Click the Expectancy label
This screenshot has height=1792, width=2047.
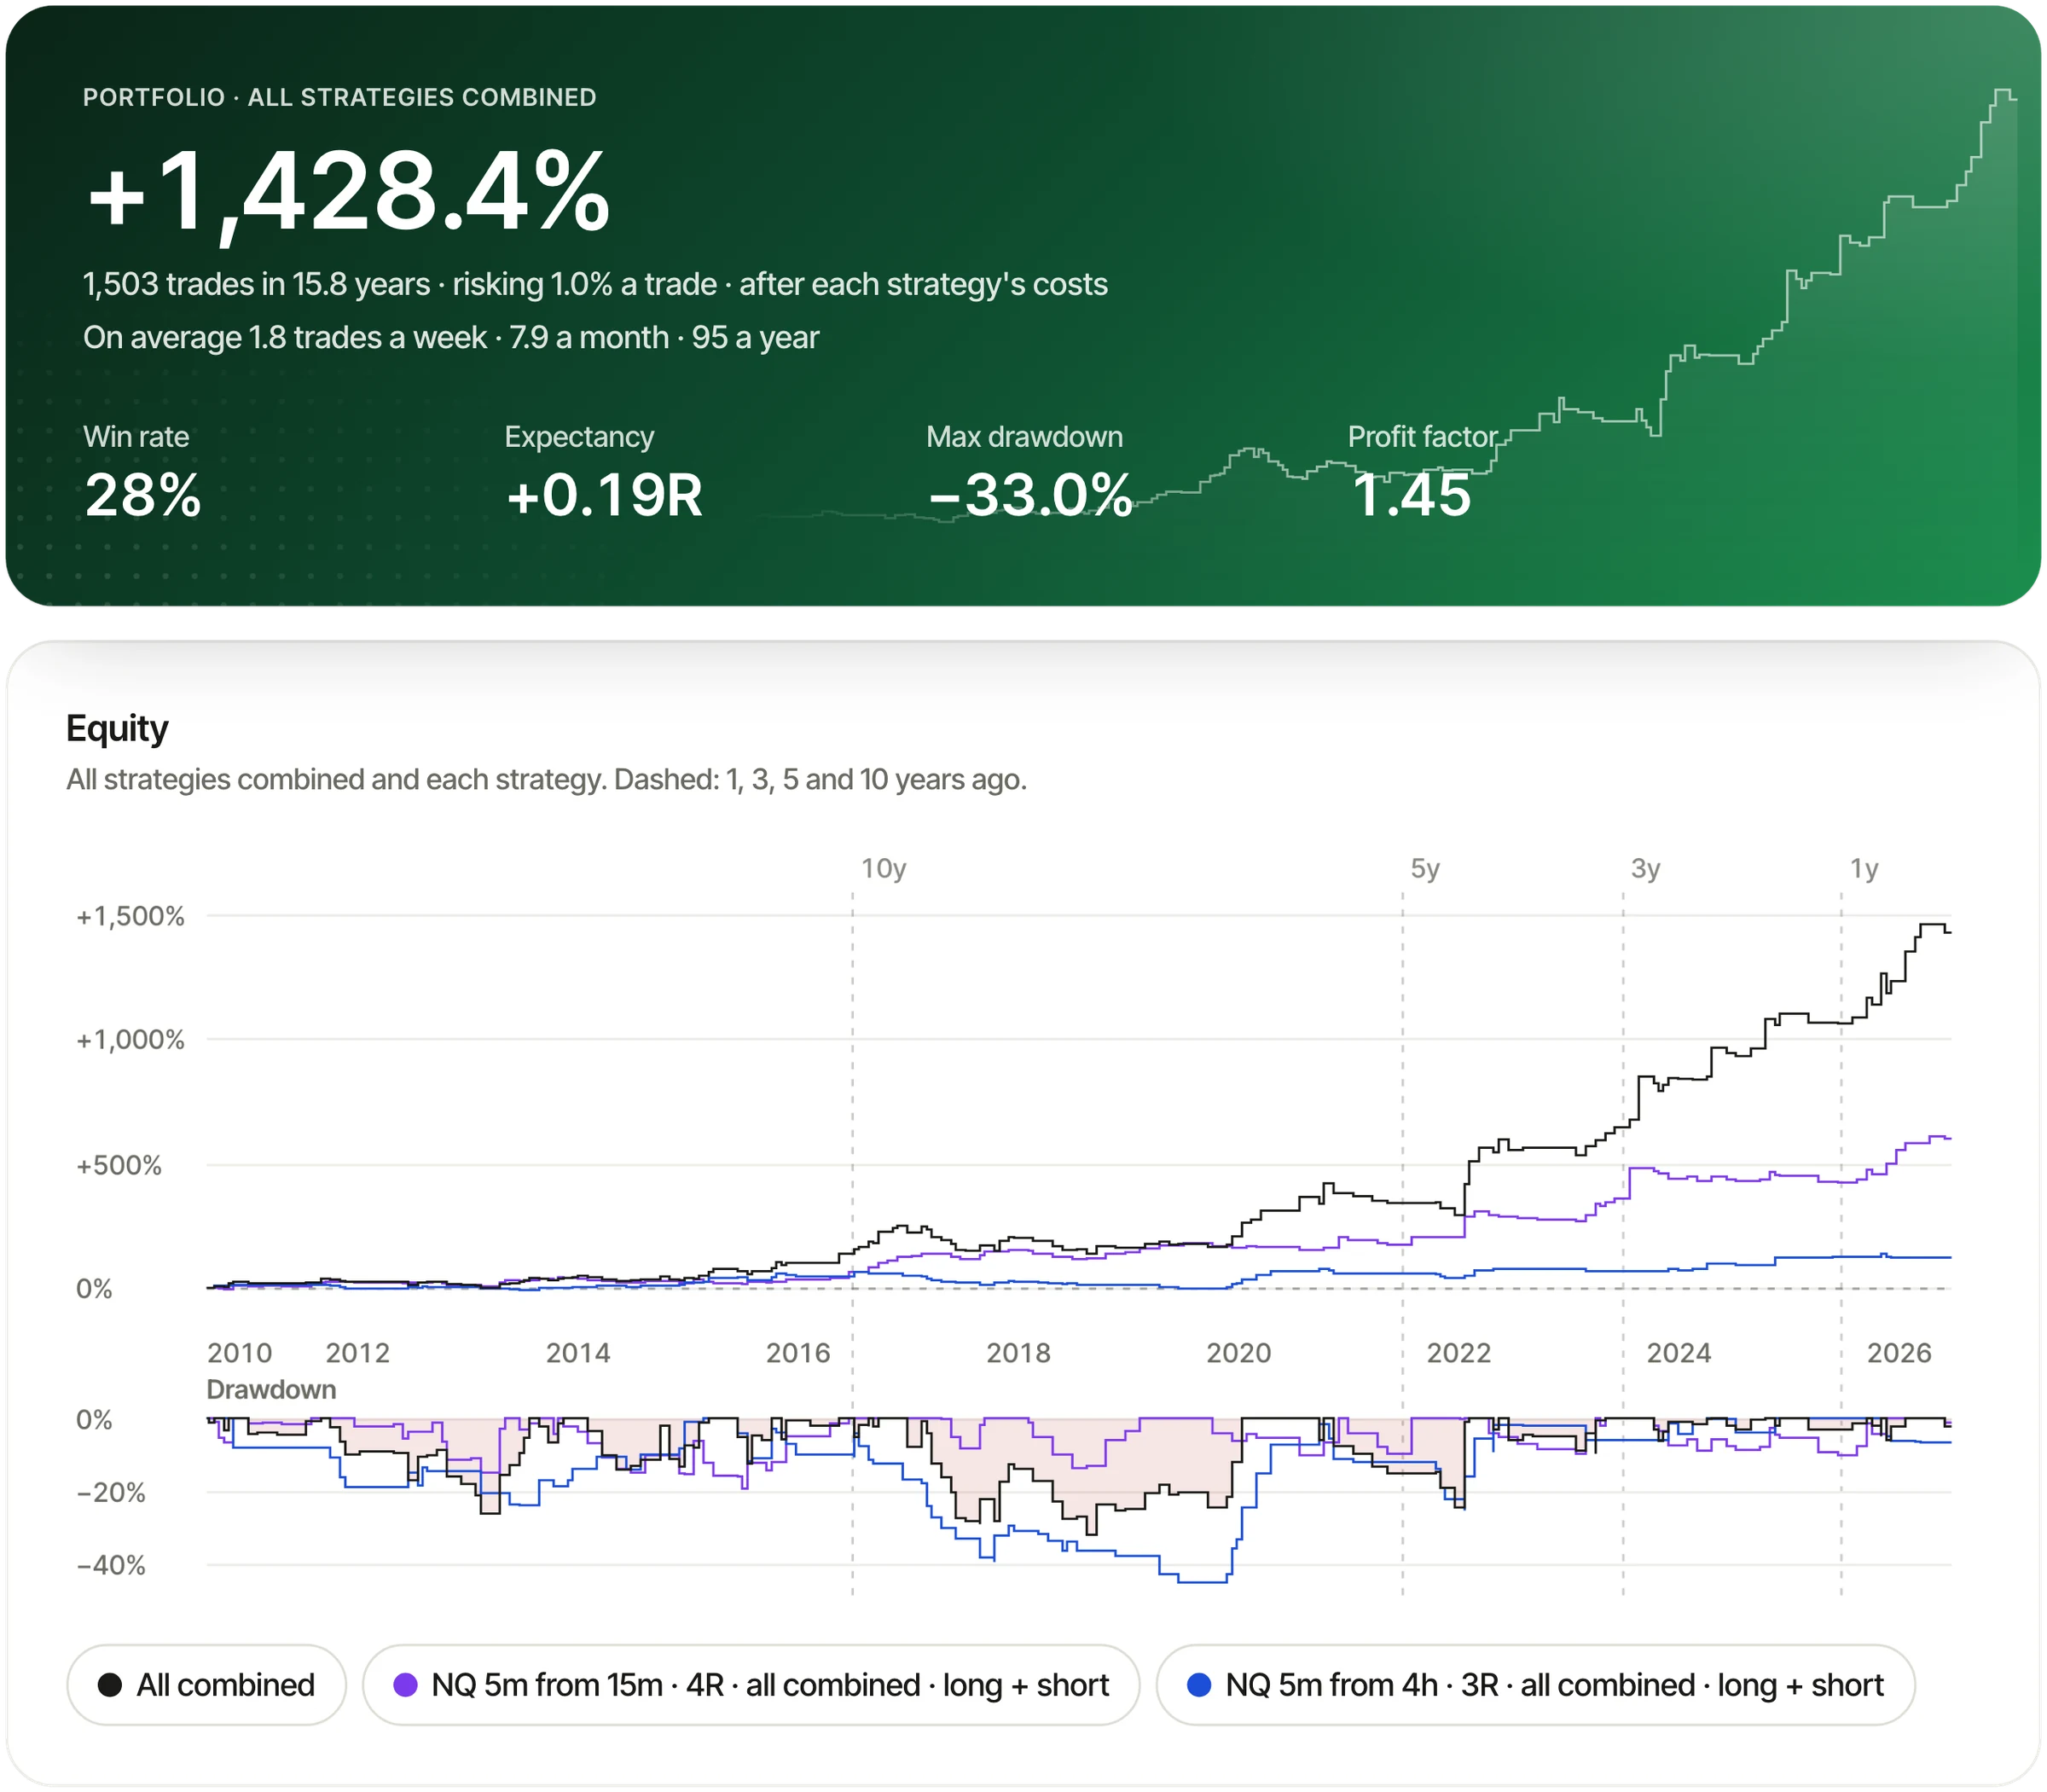(579, 437)
